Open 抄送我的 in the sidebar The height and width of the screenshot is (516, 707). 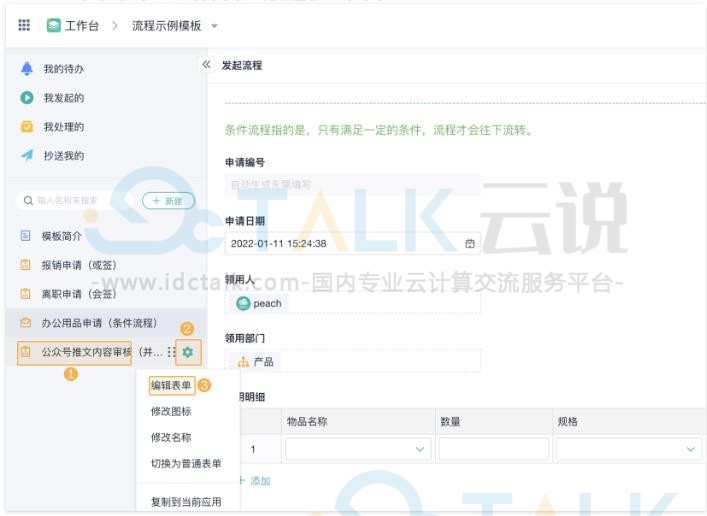64,156
